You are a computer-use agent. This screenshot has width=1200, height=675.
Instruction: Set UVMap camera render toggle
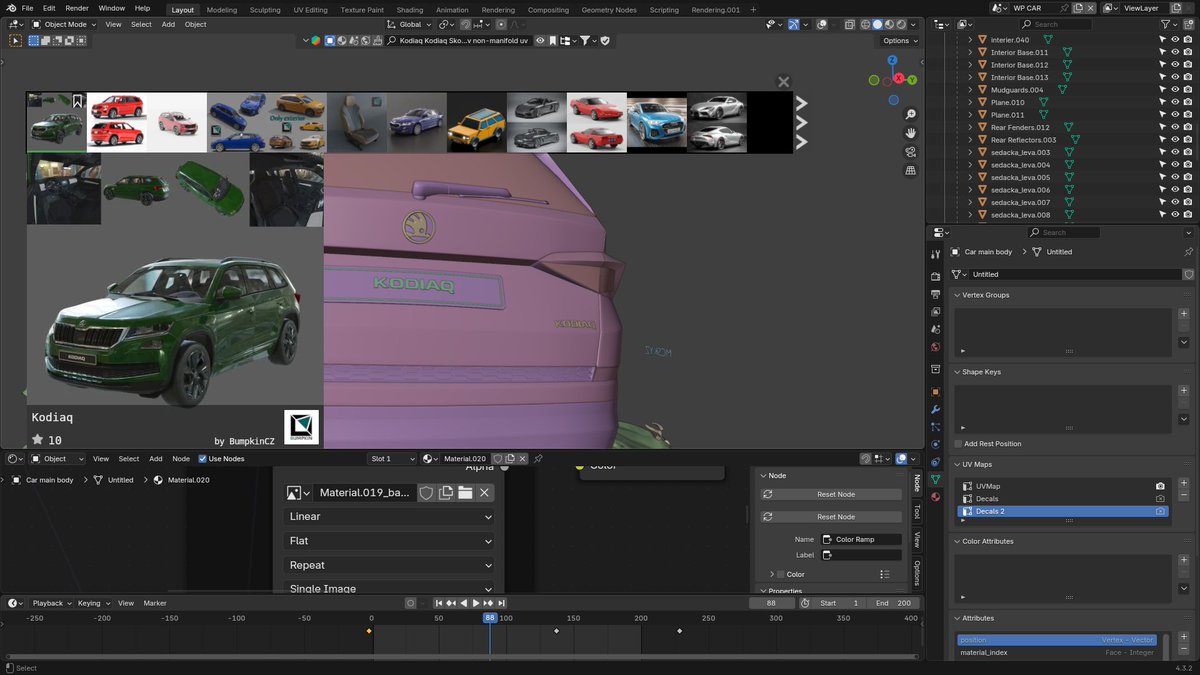click(x=1160, y=486)
